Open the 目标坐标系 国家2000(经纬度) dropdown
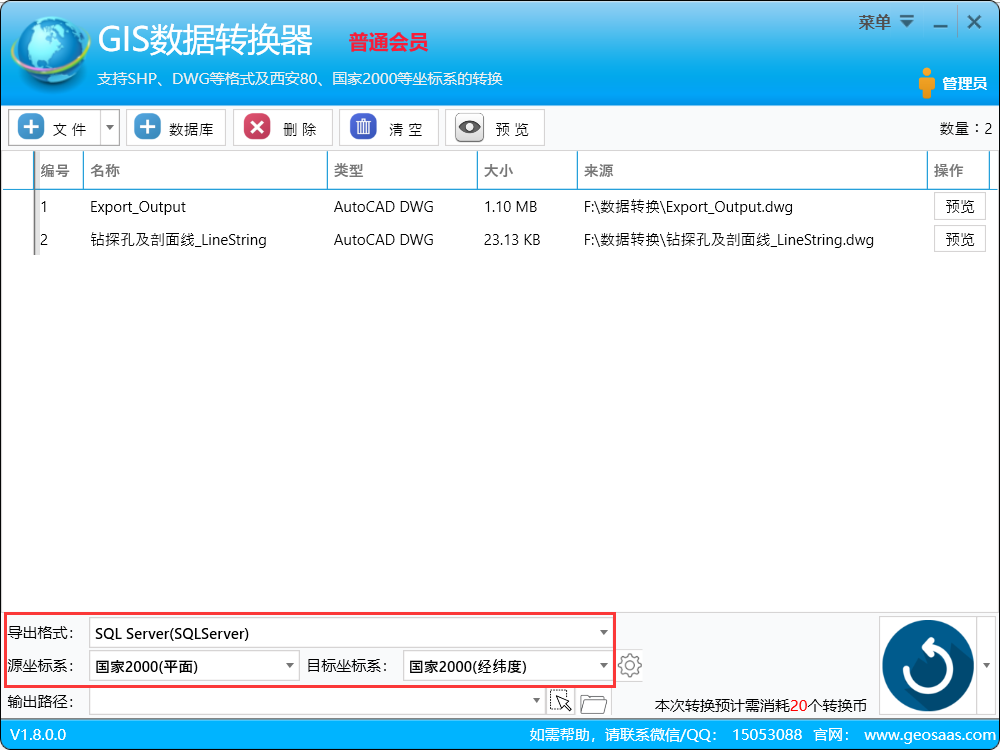This screenshot has width=1000, height=750. (508, 666)
